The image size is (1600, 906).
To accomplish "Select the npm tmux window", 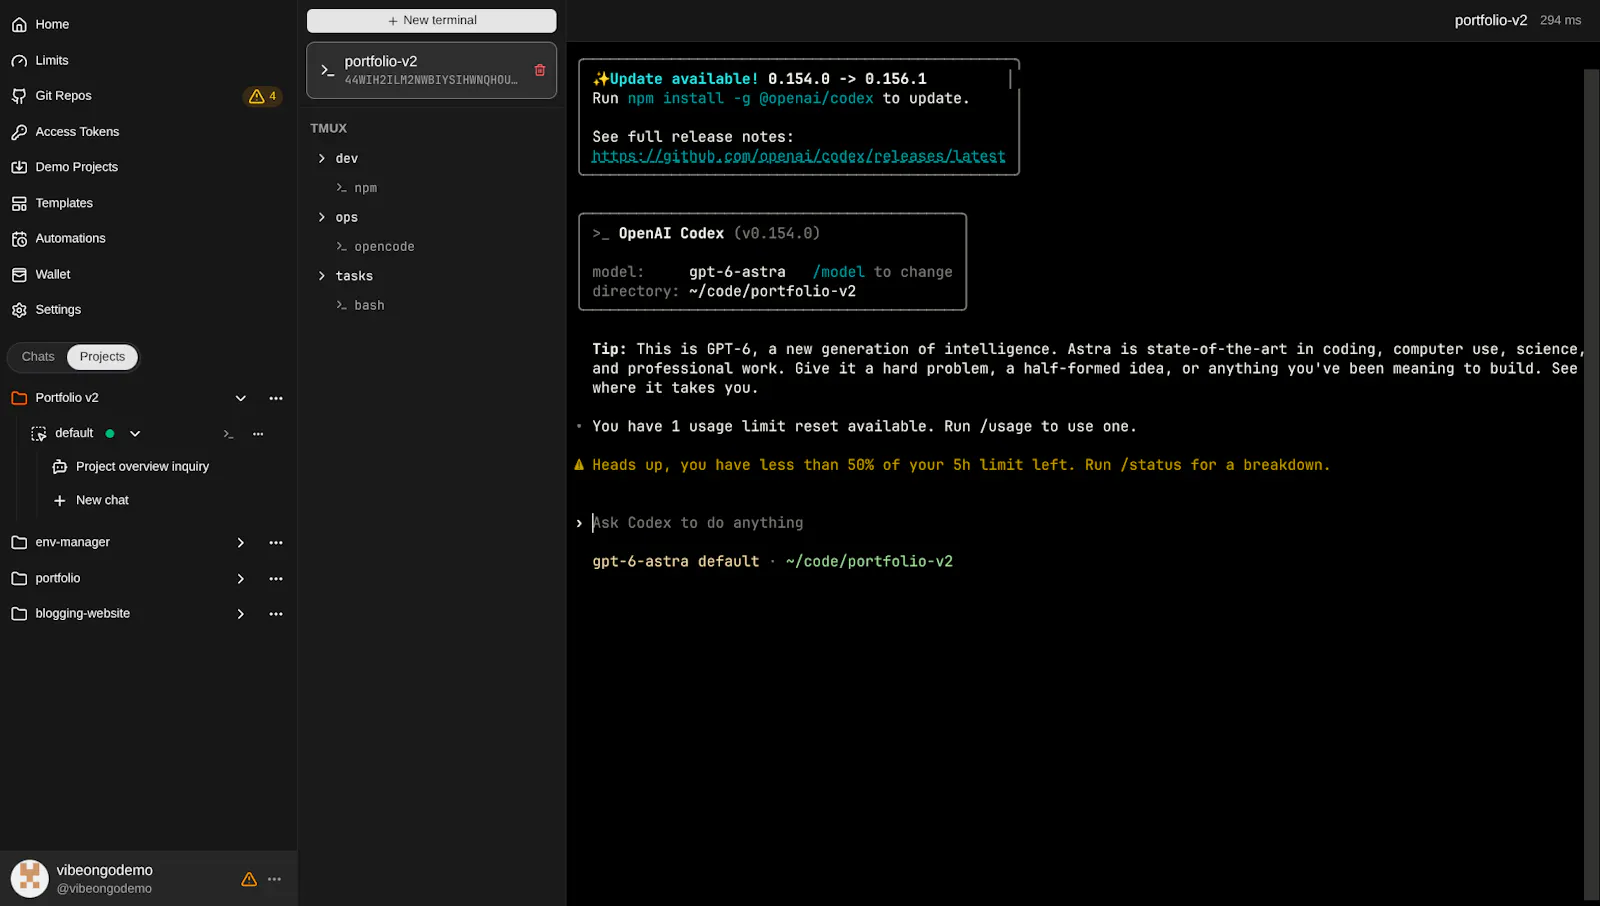I will click(x=357, y=188).
